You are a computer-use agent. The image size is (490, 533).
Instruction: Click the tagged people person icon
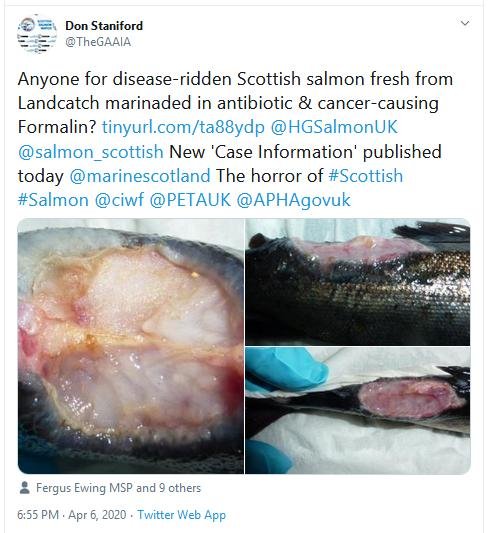(24, 488)
